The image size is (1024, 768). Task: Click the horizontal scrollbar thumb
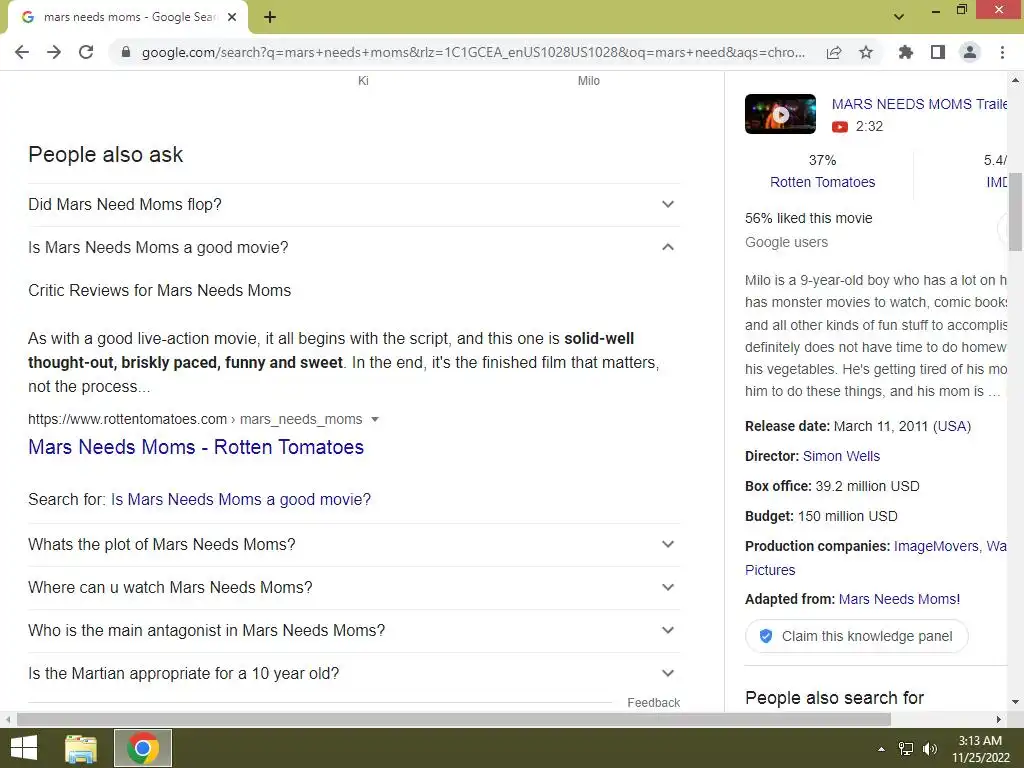point(454,720)
